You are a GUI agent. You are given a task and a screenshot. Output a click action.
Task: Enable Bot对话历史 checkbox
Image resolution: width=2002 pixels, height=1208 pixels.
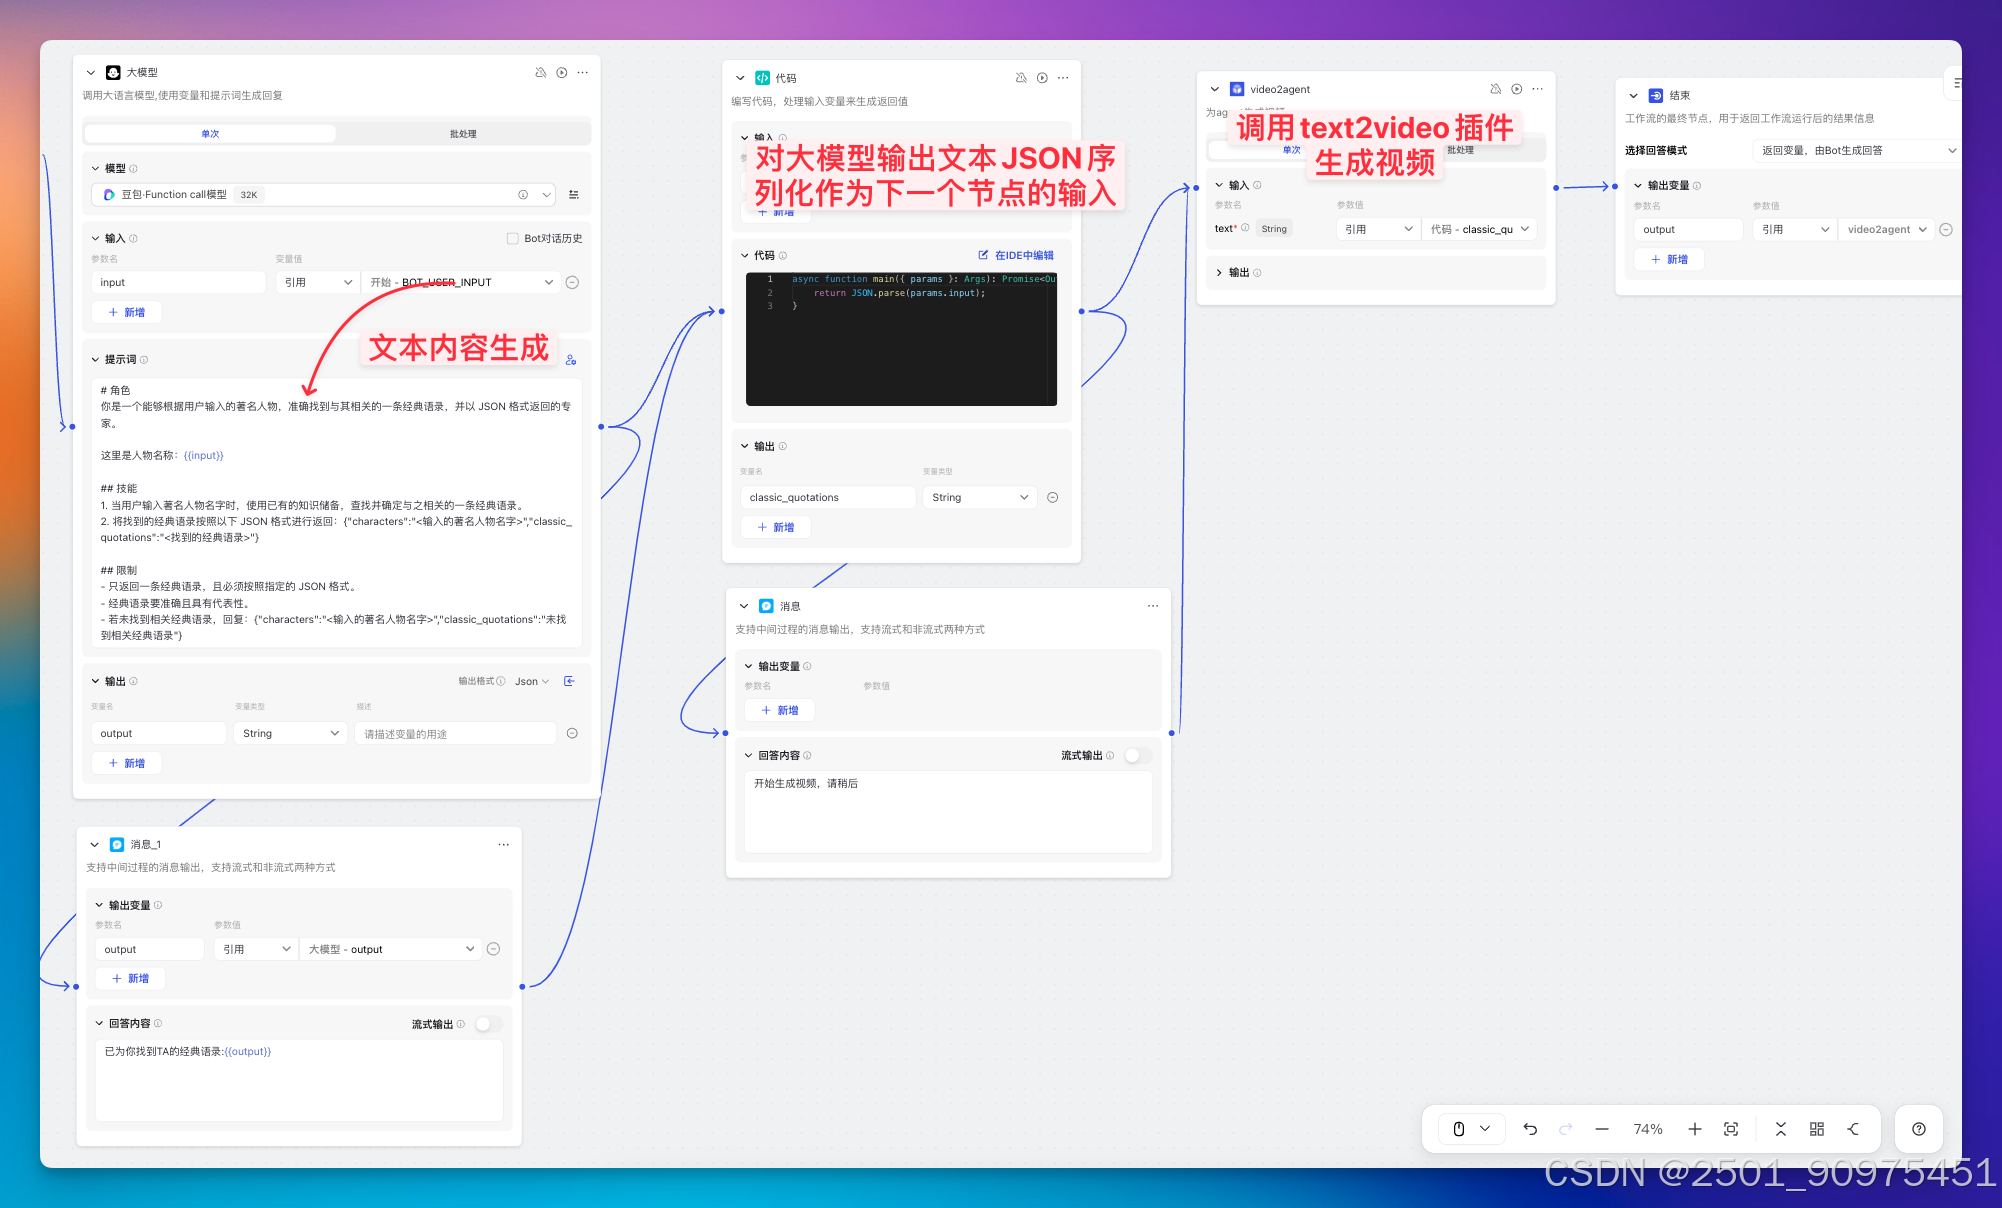point(513,238)
